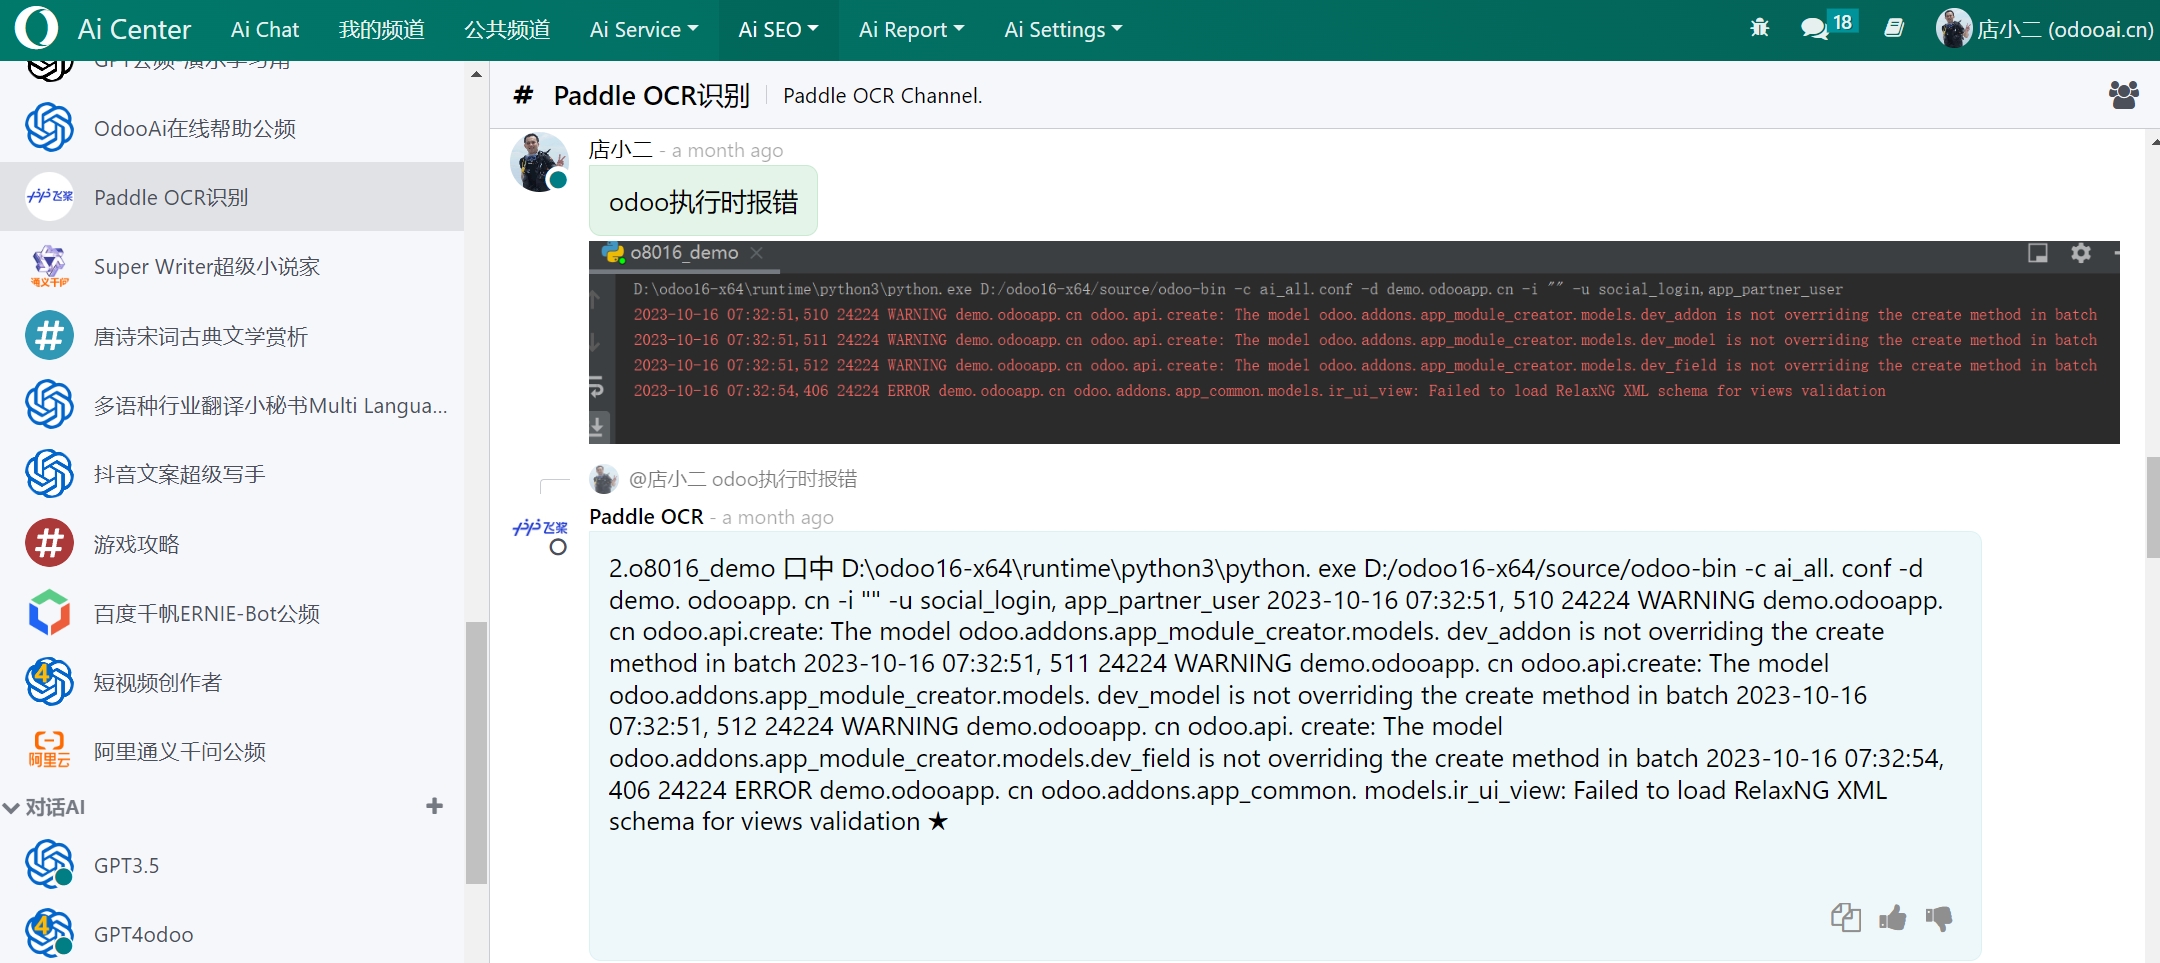Open Super Writer超级小说家 channel
This screenshot has width=2160, height=963.
[x=232, y=266]
